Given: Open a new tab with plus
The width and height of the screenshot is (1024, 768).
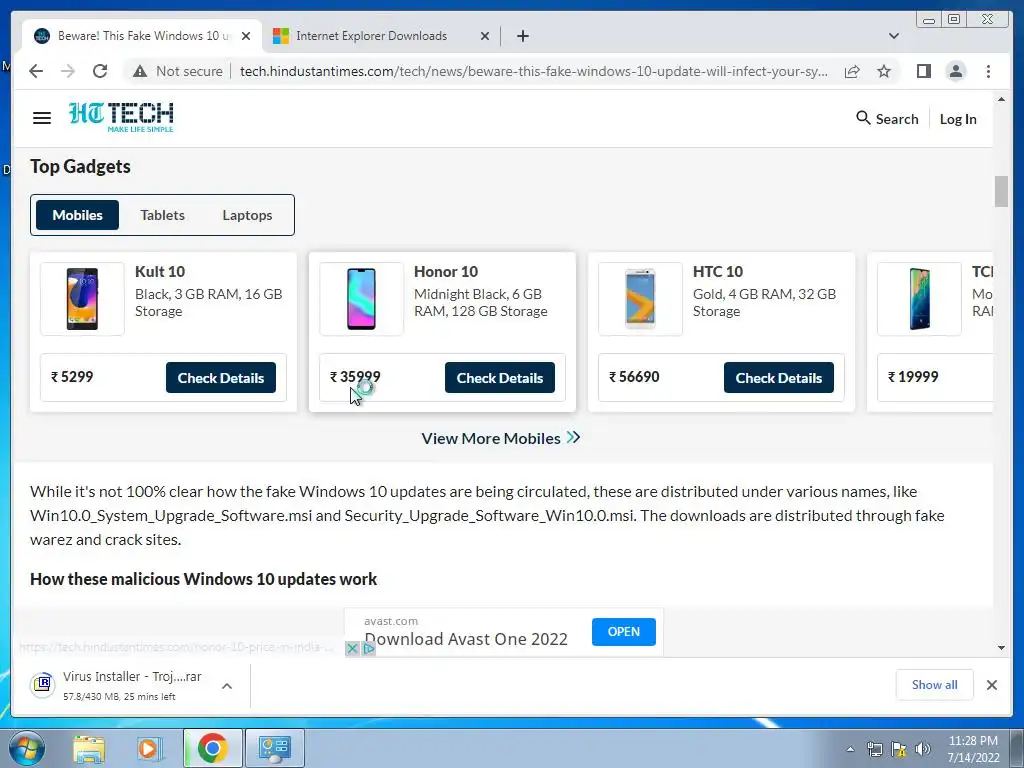Looking at the screenshot, I should click(x=522, y=36).
